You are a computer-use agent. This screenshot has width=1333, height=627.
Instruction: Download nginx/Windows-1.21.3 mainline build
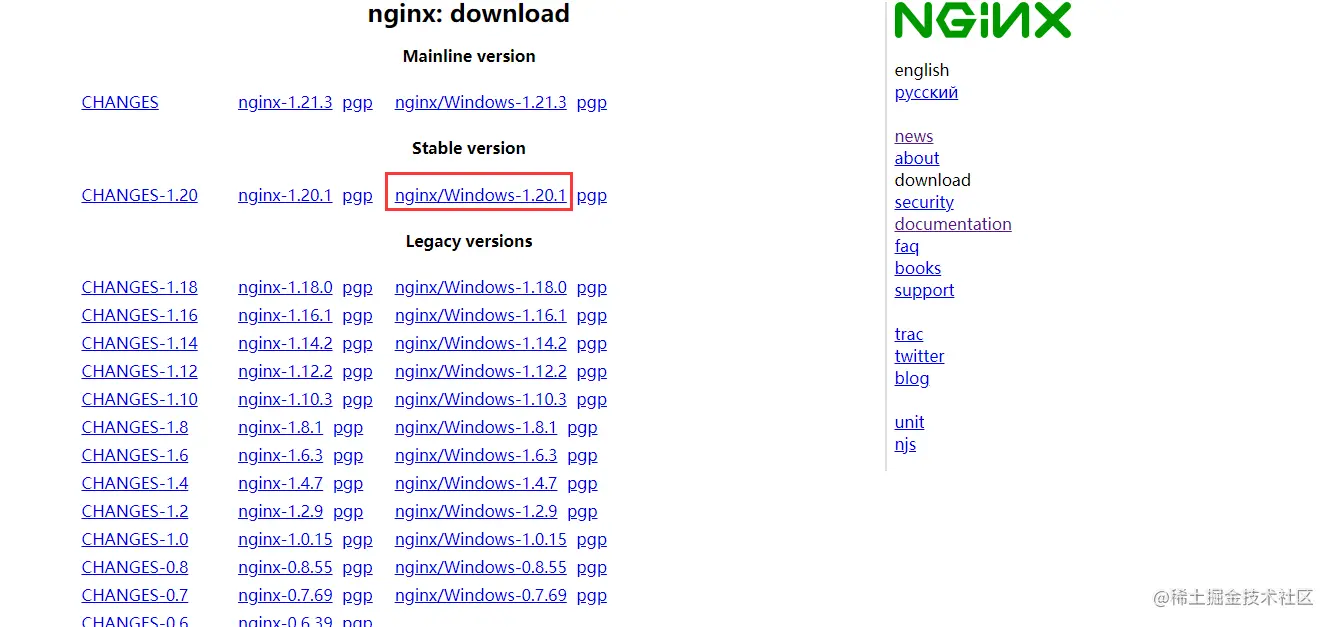point(480,101)
